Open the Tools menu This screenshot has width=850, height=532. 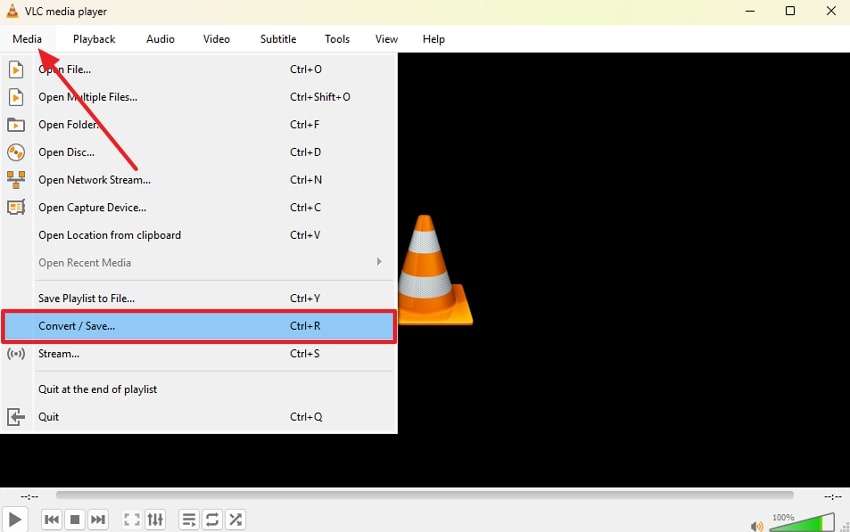[337, 39]
